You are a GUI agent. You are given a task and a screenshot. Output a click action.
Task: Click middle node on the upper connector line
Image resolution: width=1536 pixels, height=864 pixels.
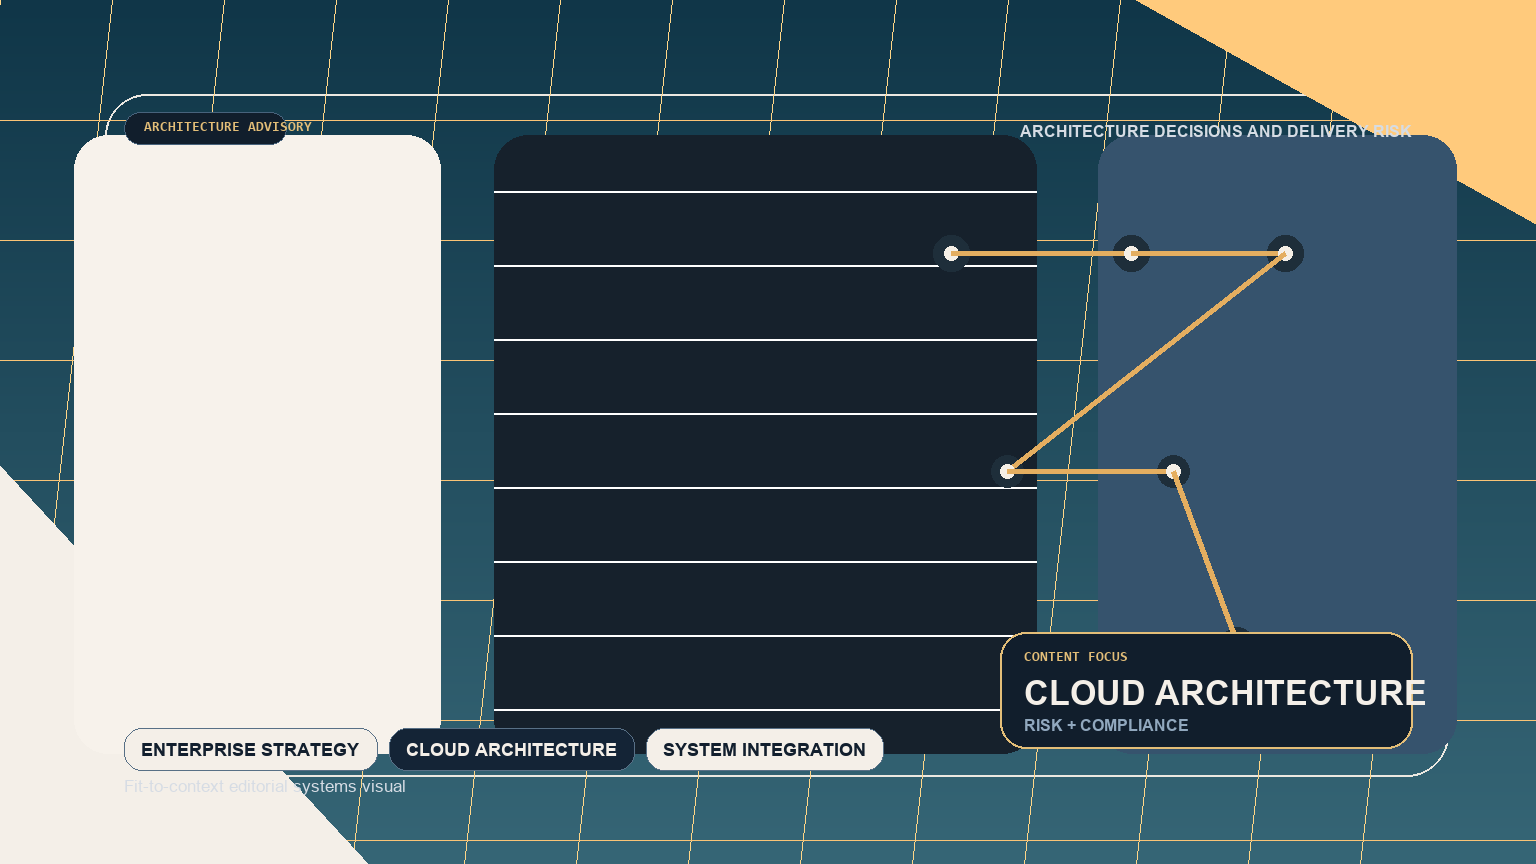(x=1131, y=253)
